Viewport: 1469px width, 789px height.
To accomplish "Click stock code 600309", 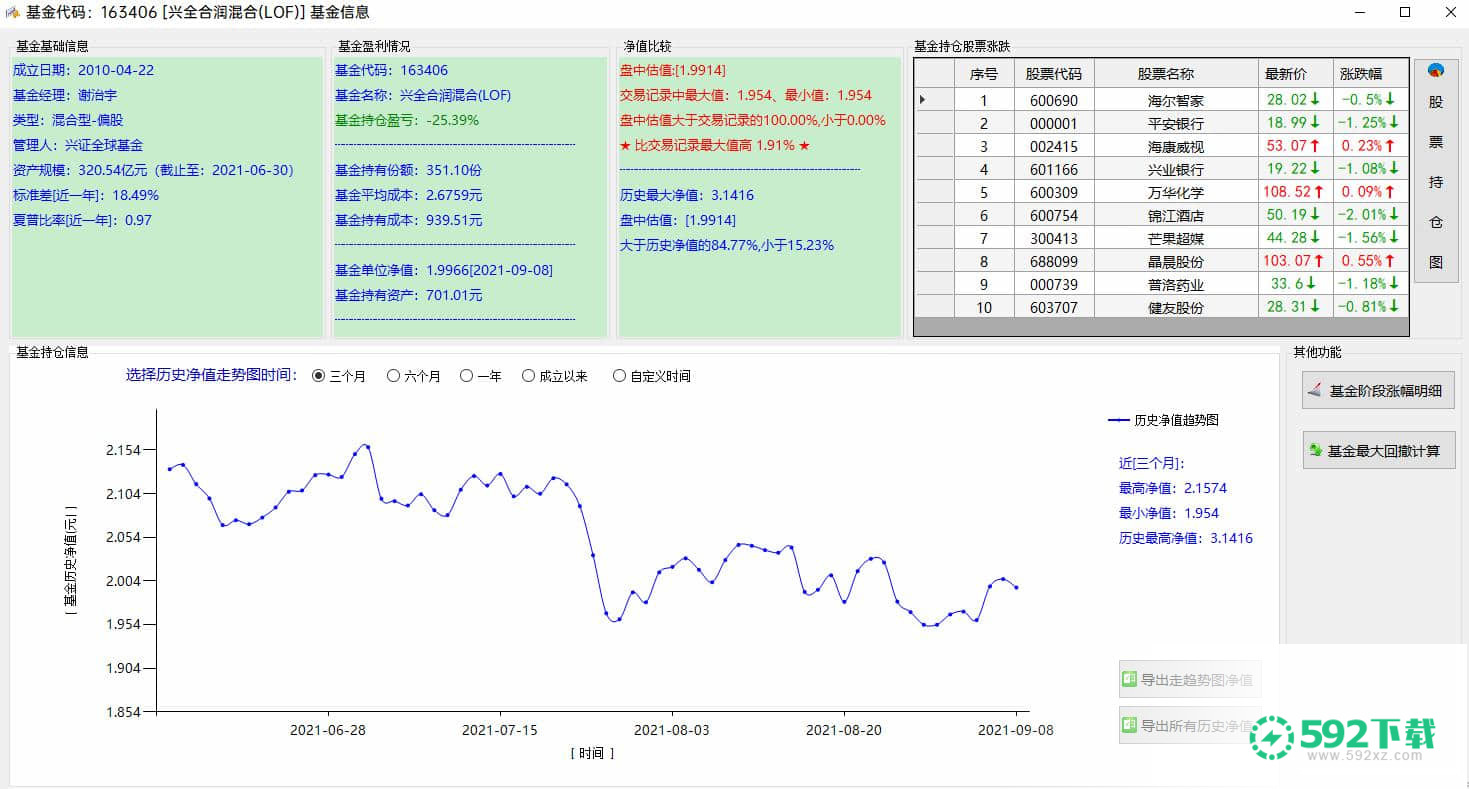I will (1054, 192).
